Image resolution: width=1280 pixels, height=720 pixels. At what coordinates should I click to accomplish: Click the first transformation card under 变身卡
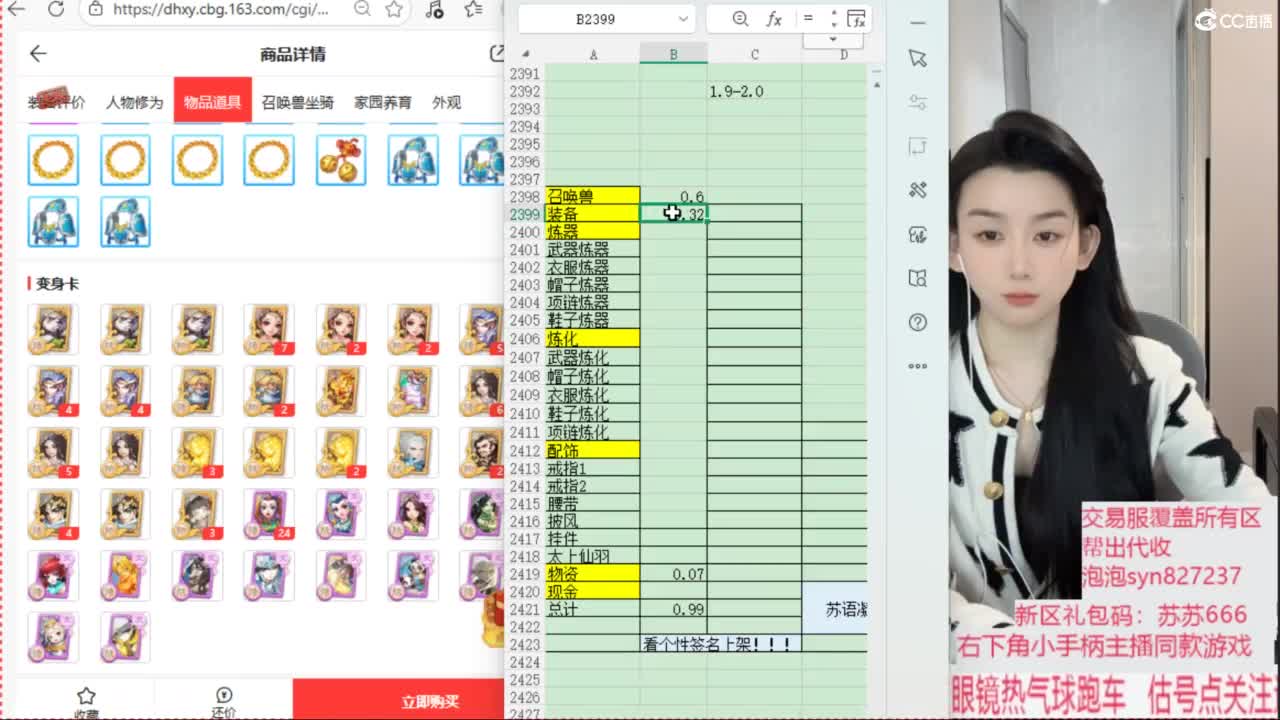click(x=53, y=329)
